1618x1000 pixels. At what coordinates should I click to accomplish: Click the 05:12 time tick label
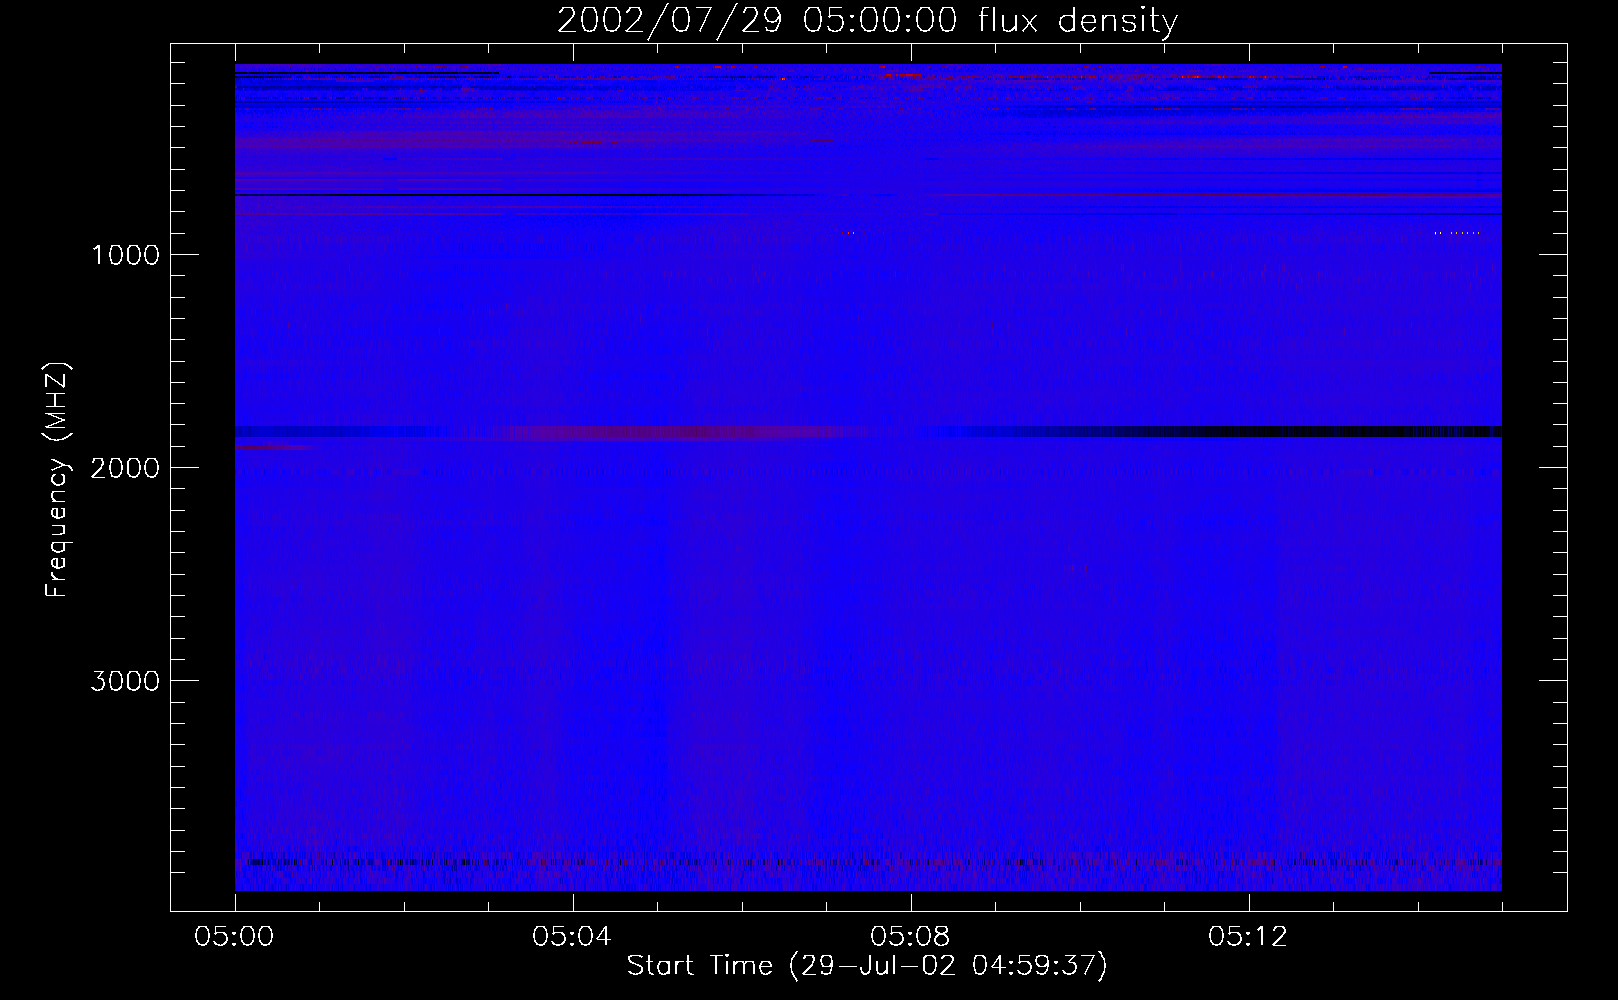coord(1248,937)
